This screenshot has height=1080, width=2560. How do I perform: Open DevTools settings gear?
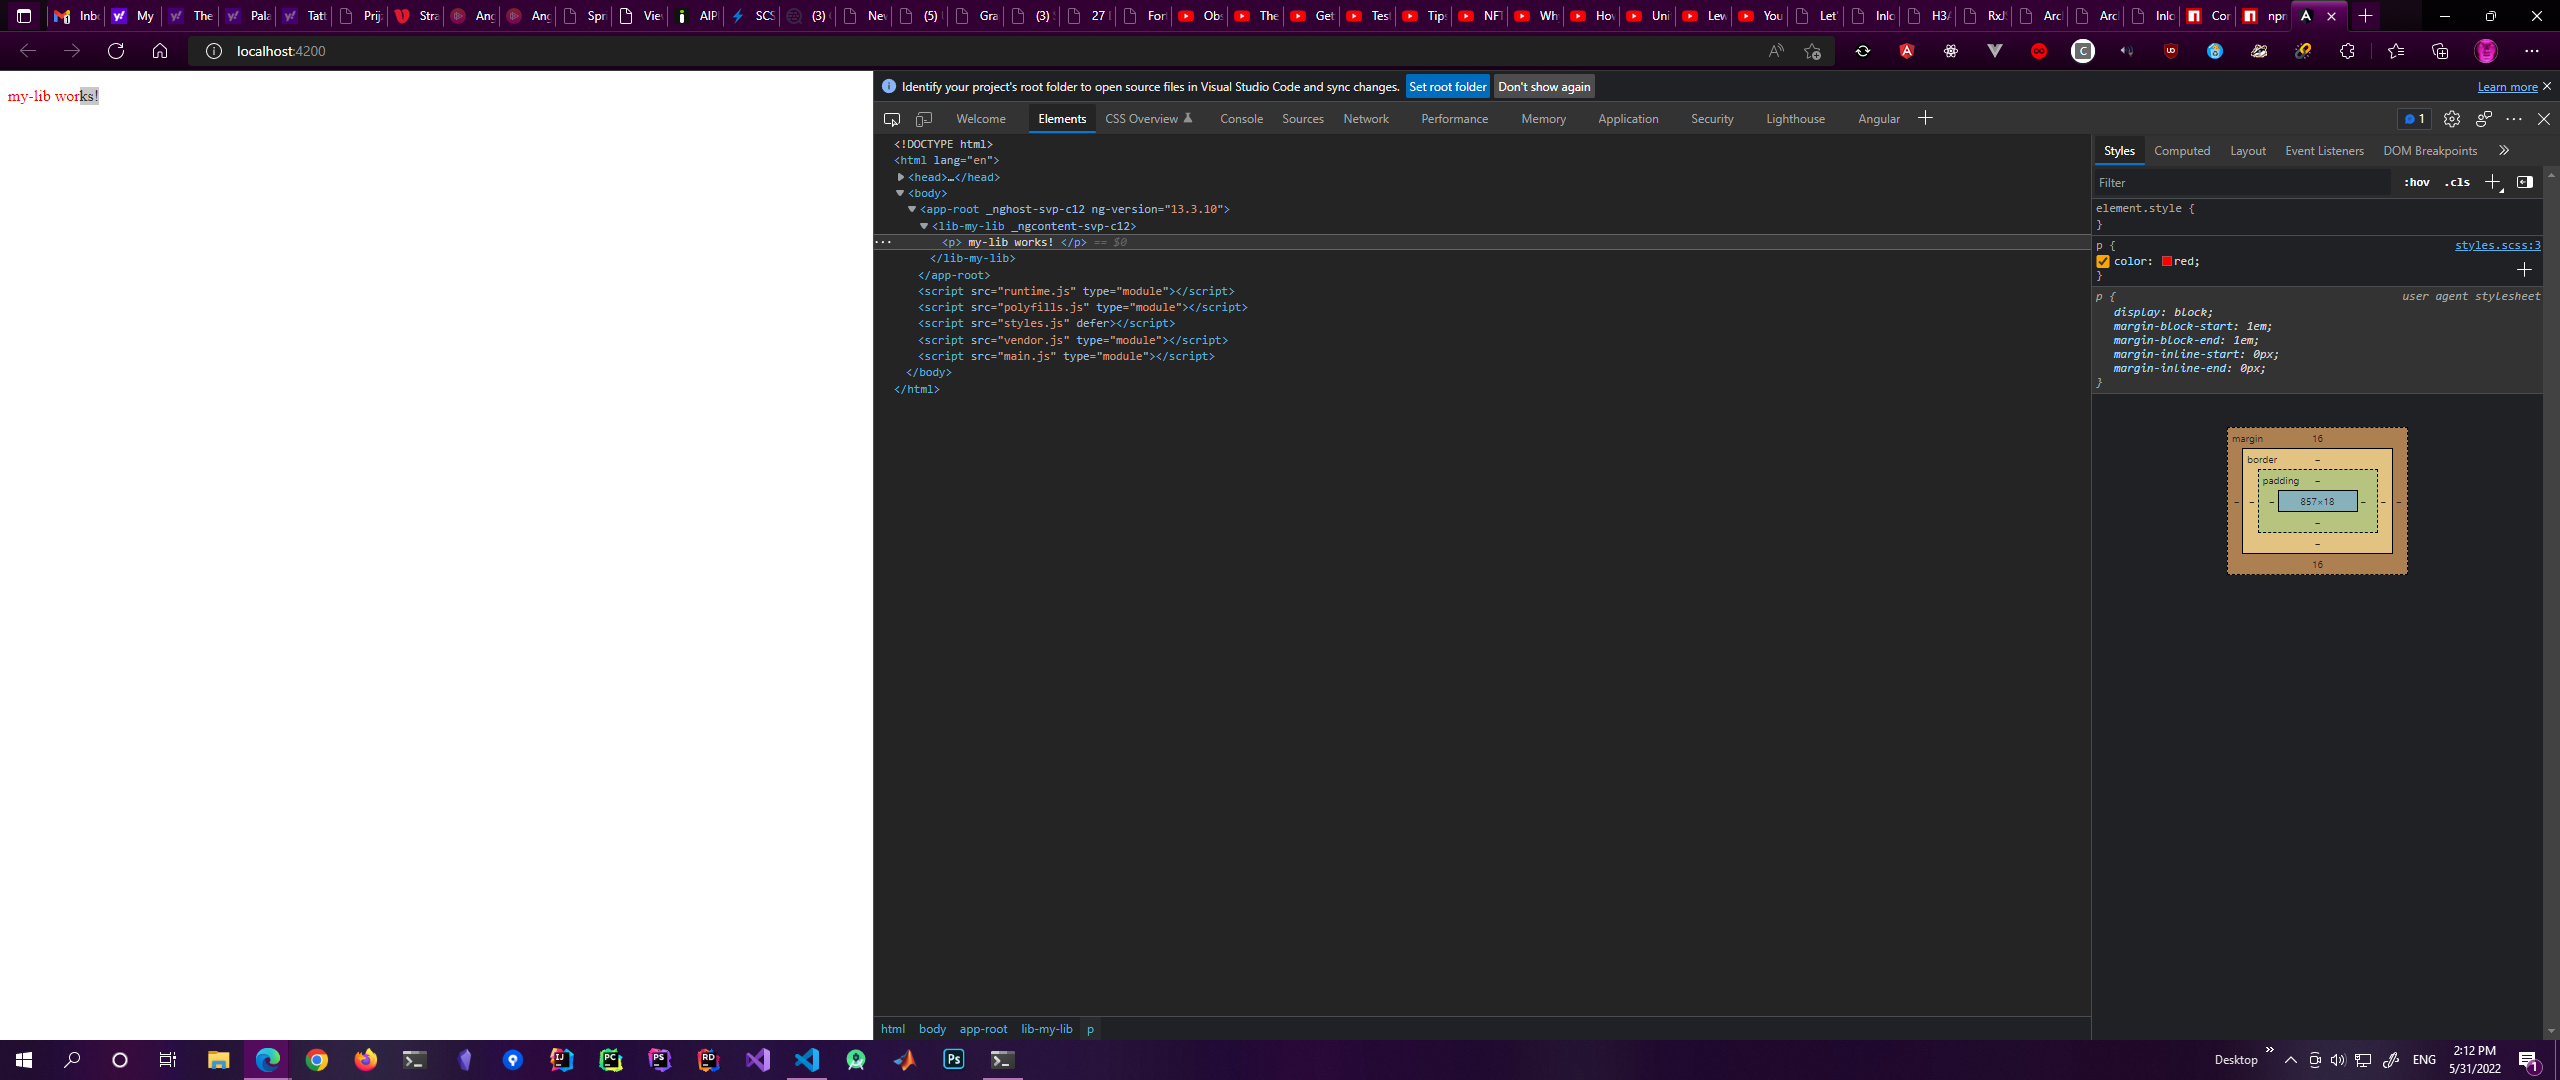pos(2451,119)
